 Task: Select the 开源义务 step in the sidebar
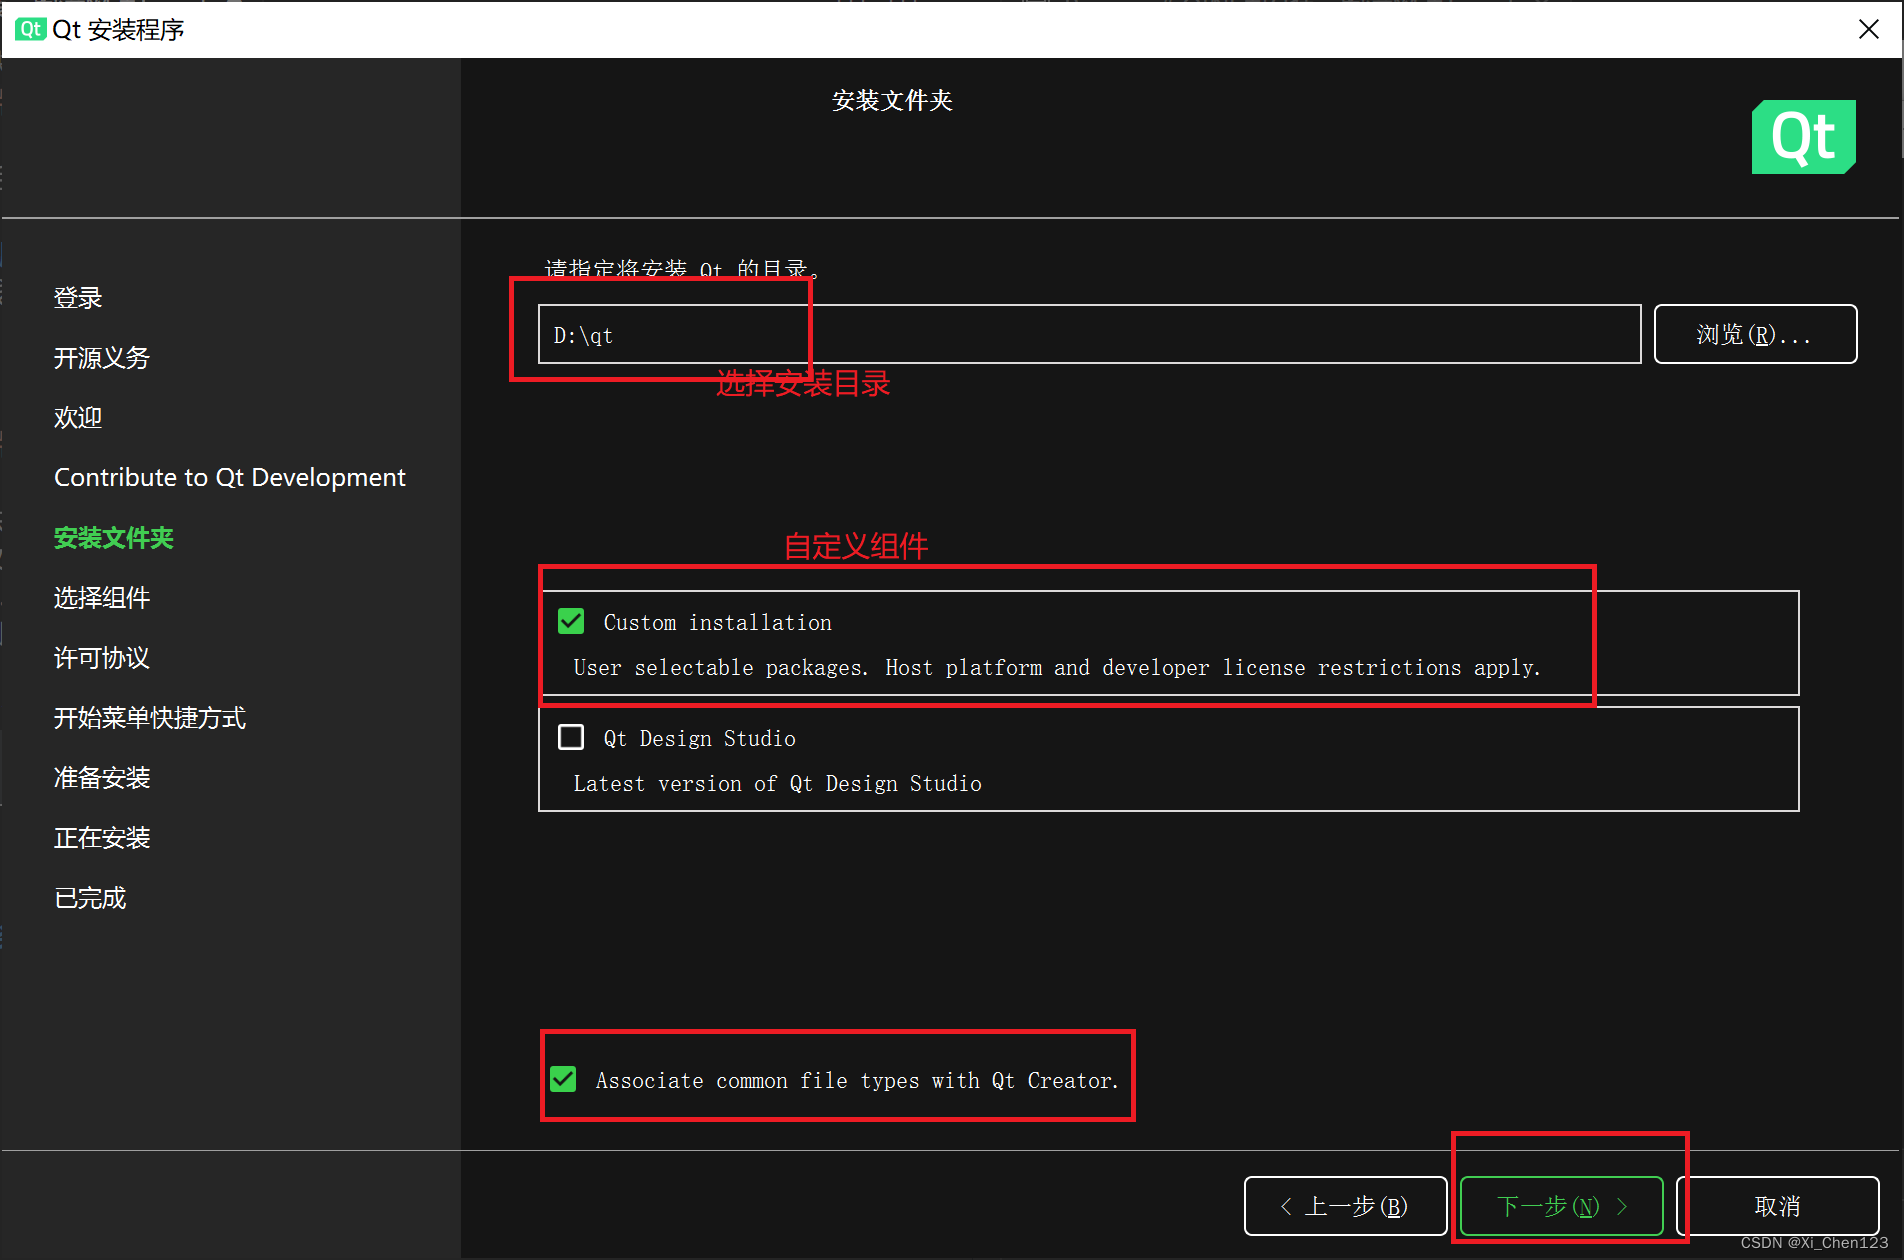[x=102, y=358]
